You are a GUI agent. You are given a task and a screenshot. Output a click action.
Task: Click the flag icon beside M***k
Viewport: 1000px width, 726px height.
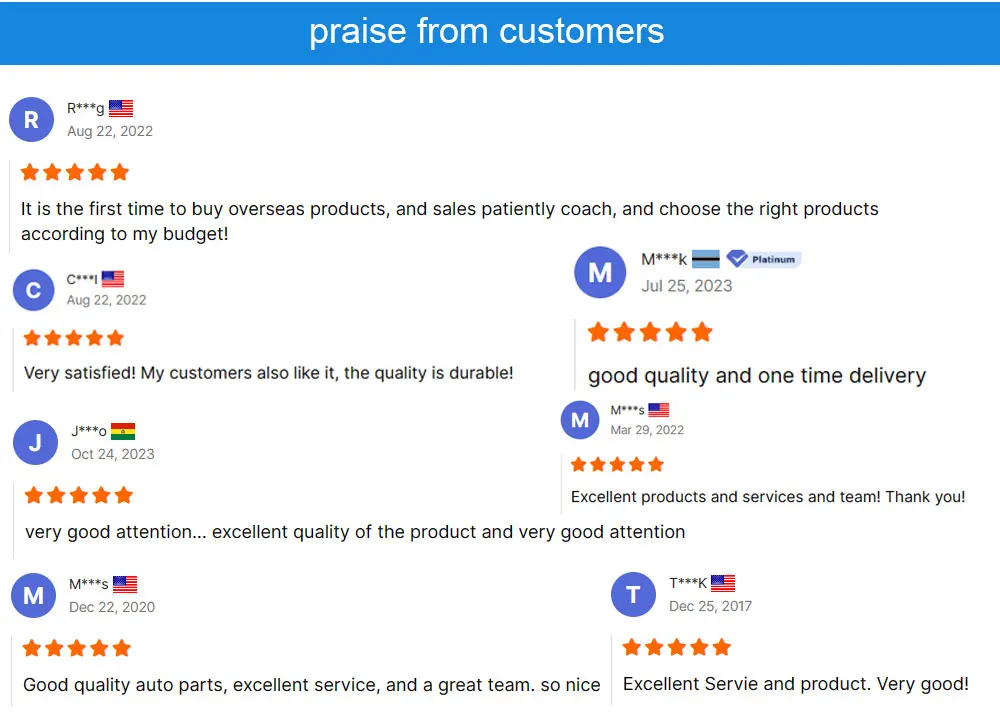pos(706,259)
